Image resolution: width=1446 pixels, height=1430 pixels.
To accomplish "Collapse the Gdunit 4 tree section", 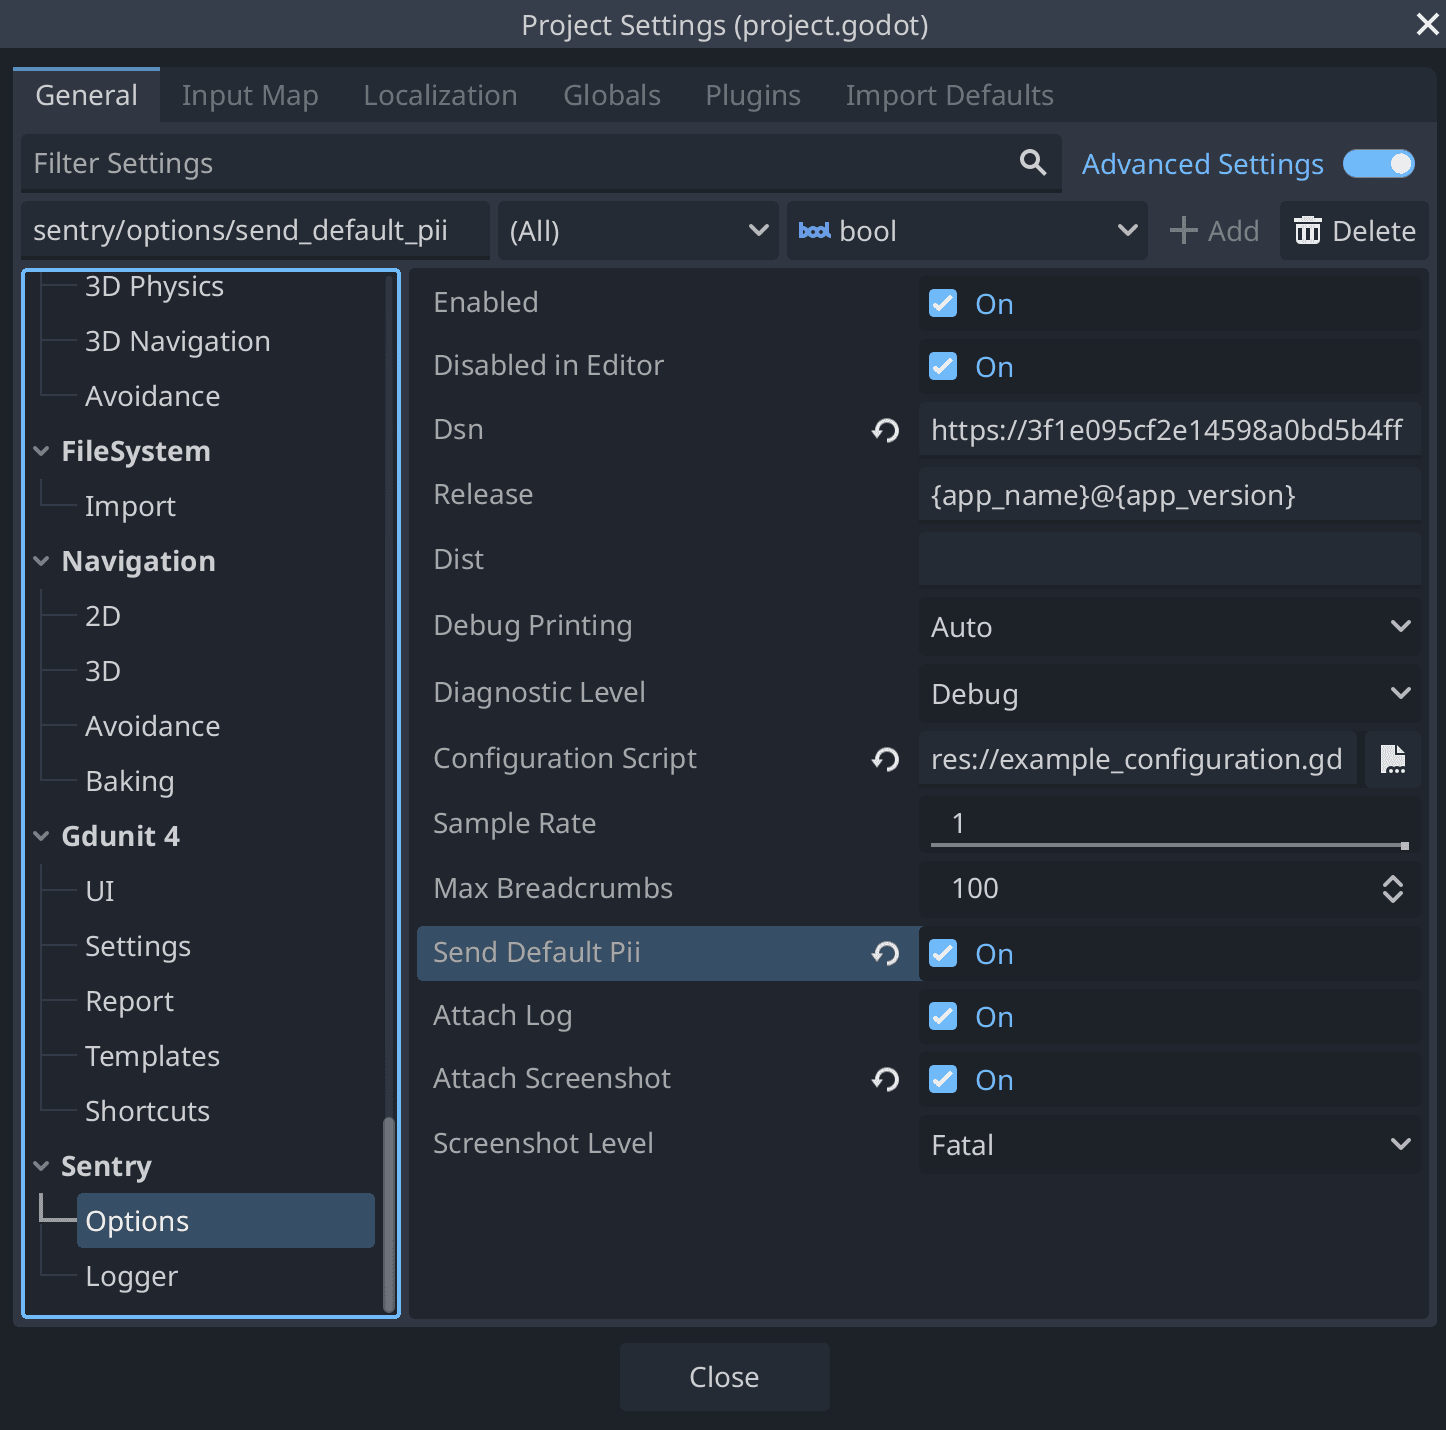I will [41, 836].
